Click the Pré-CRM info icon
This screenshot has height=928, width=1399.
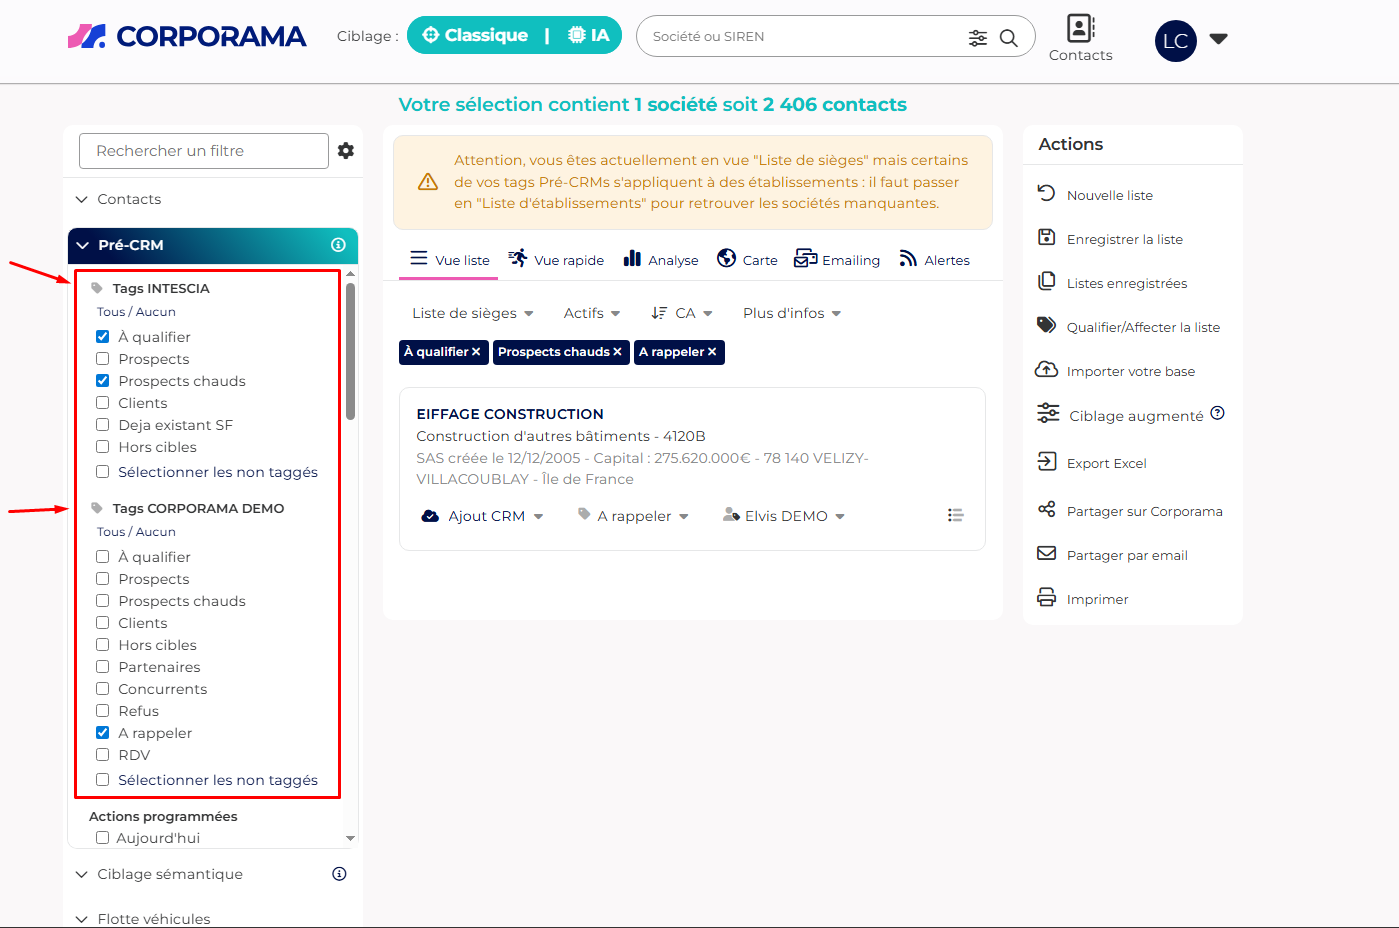tap(338, 245)
